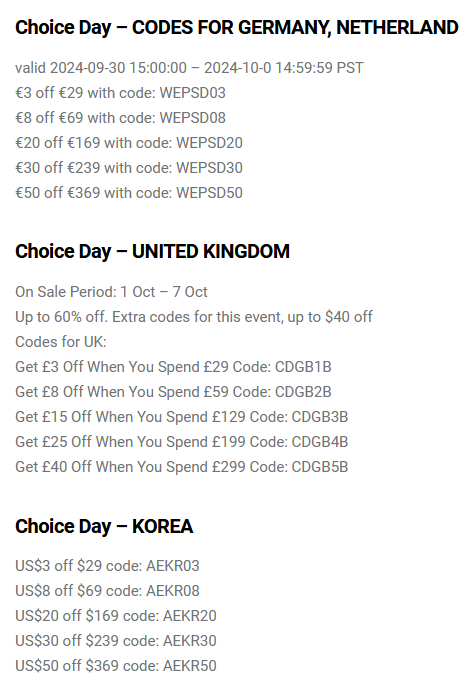Image resolution: width=468 pixels, height=685 pixels.
Task: Select the CDGB2B code line
Action: click(173, 392)
